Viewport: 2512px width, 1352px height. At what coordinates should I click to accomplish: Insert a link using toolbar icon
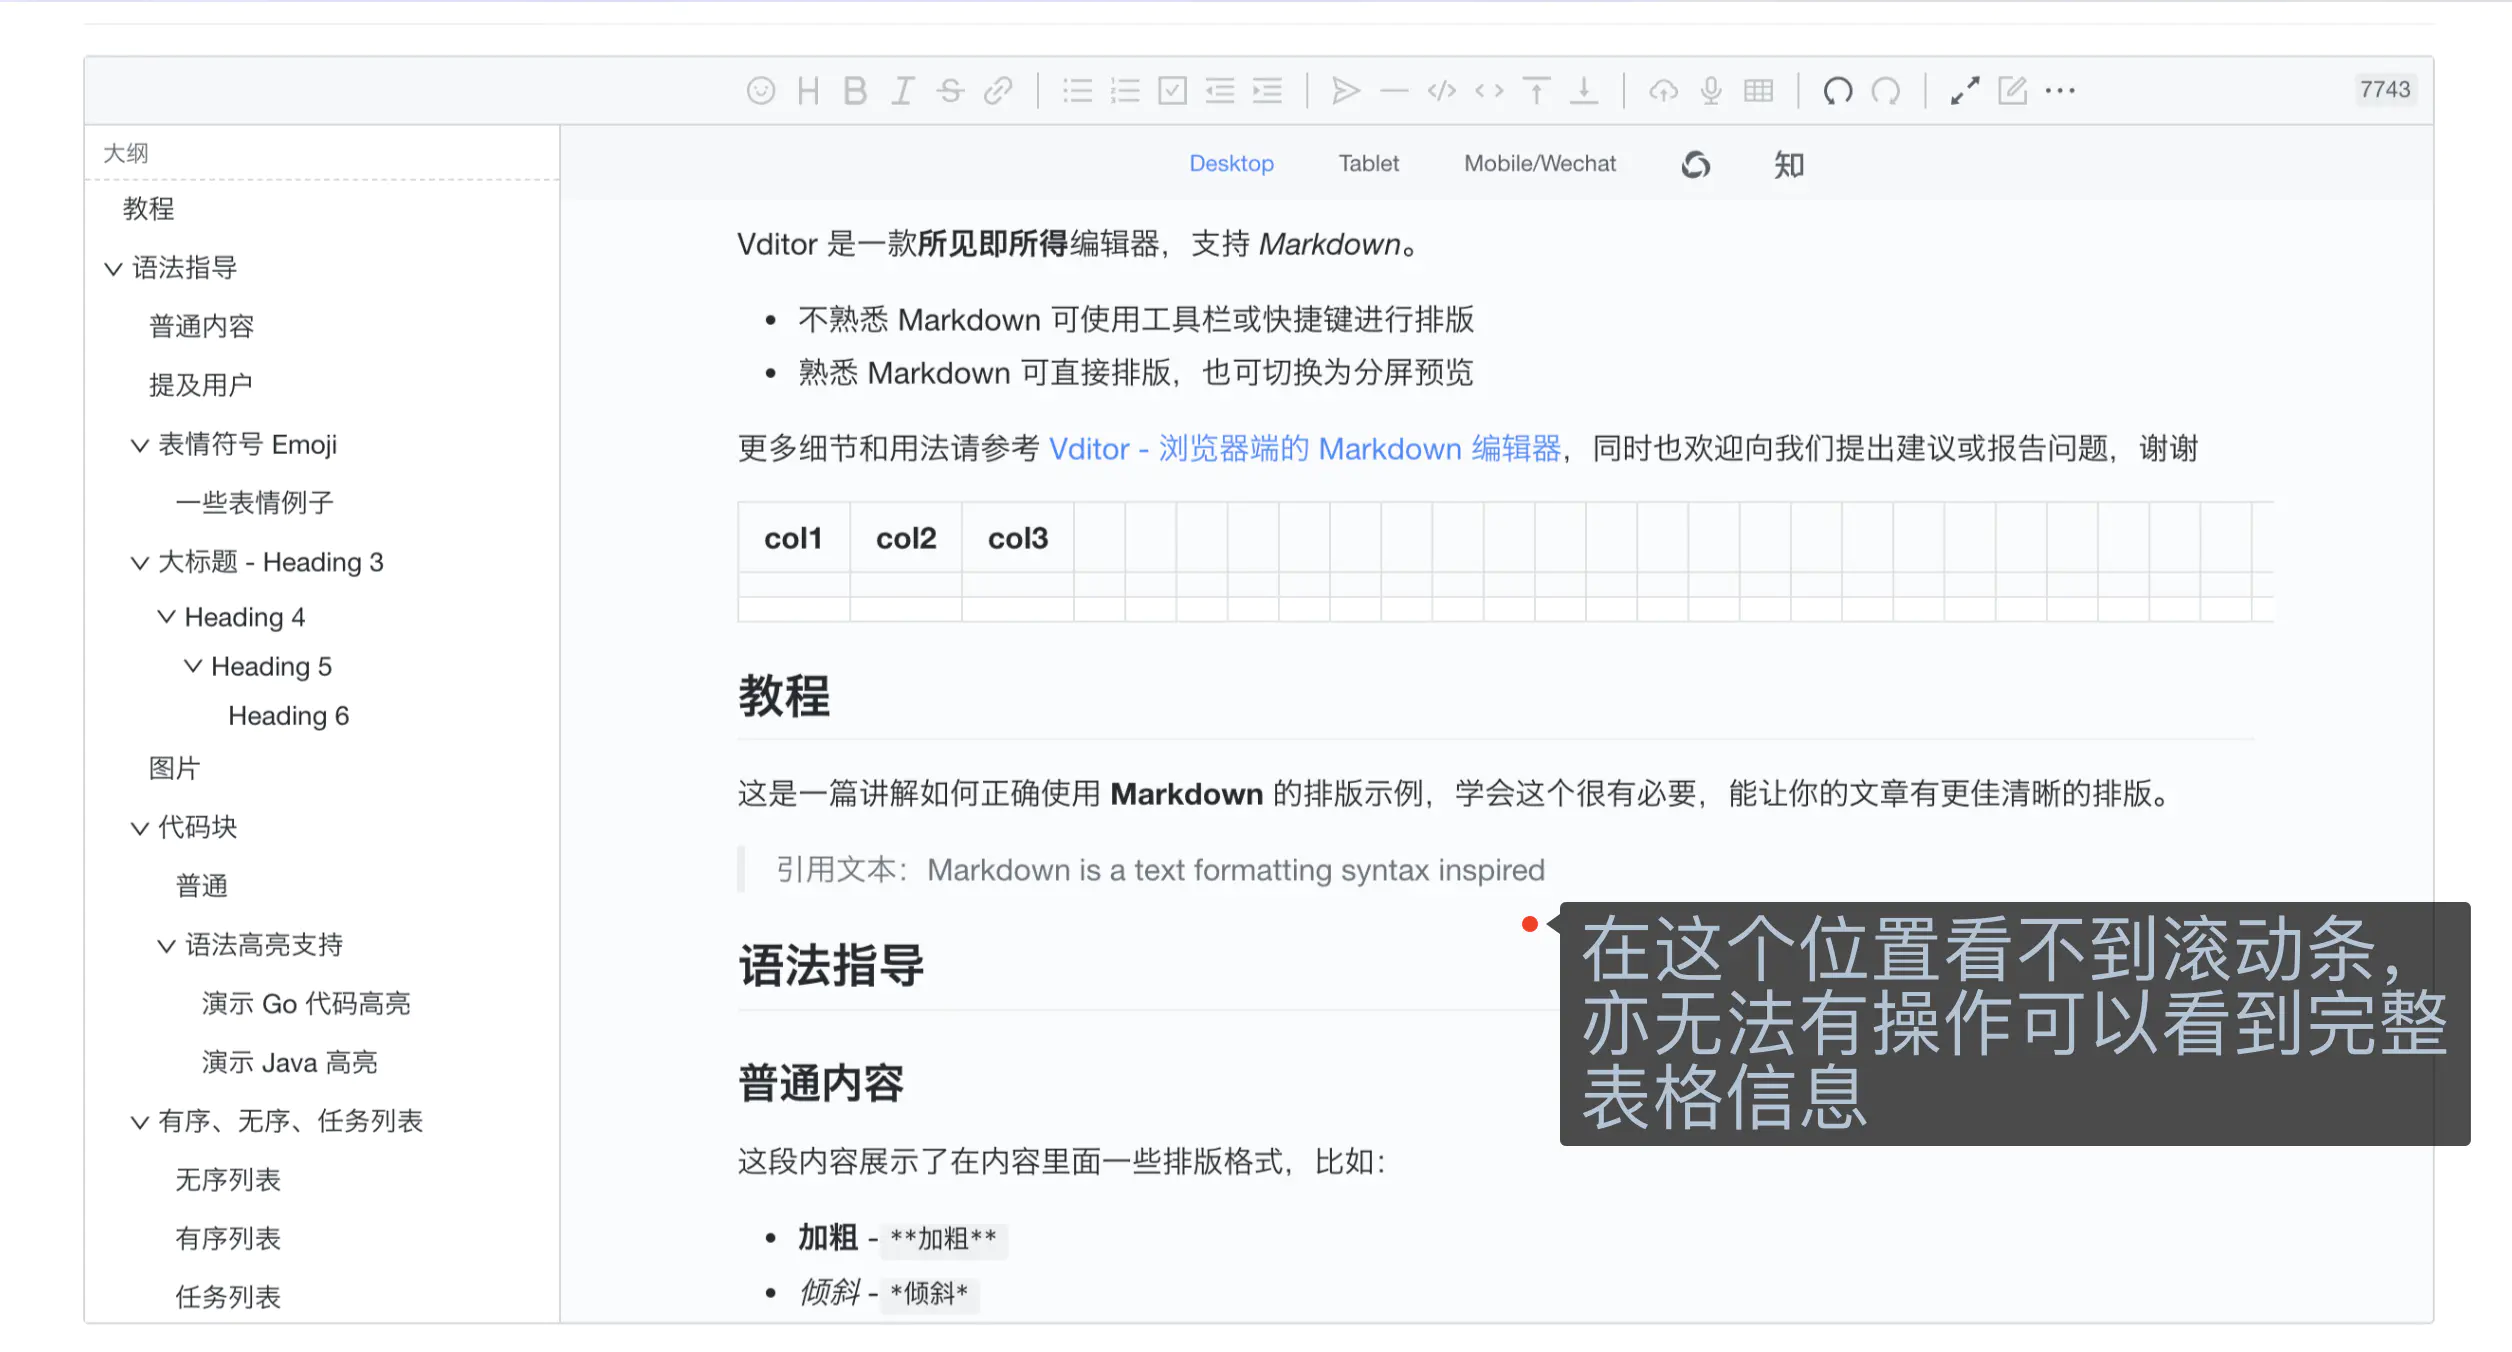coord(998,91)
